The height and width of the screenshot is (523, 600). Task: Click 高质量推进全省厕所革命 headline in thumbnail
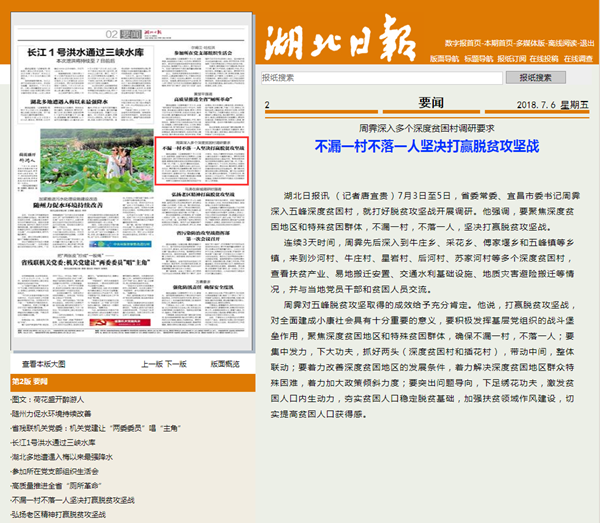(203, 99)
